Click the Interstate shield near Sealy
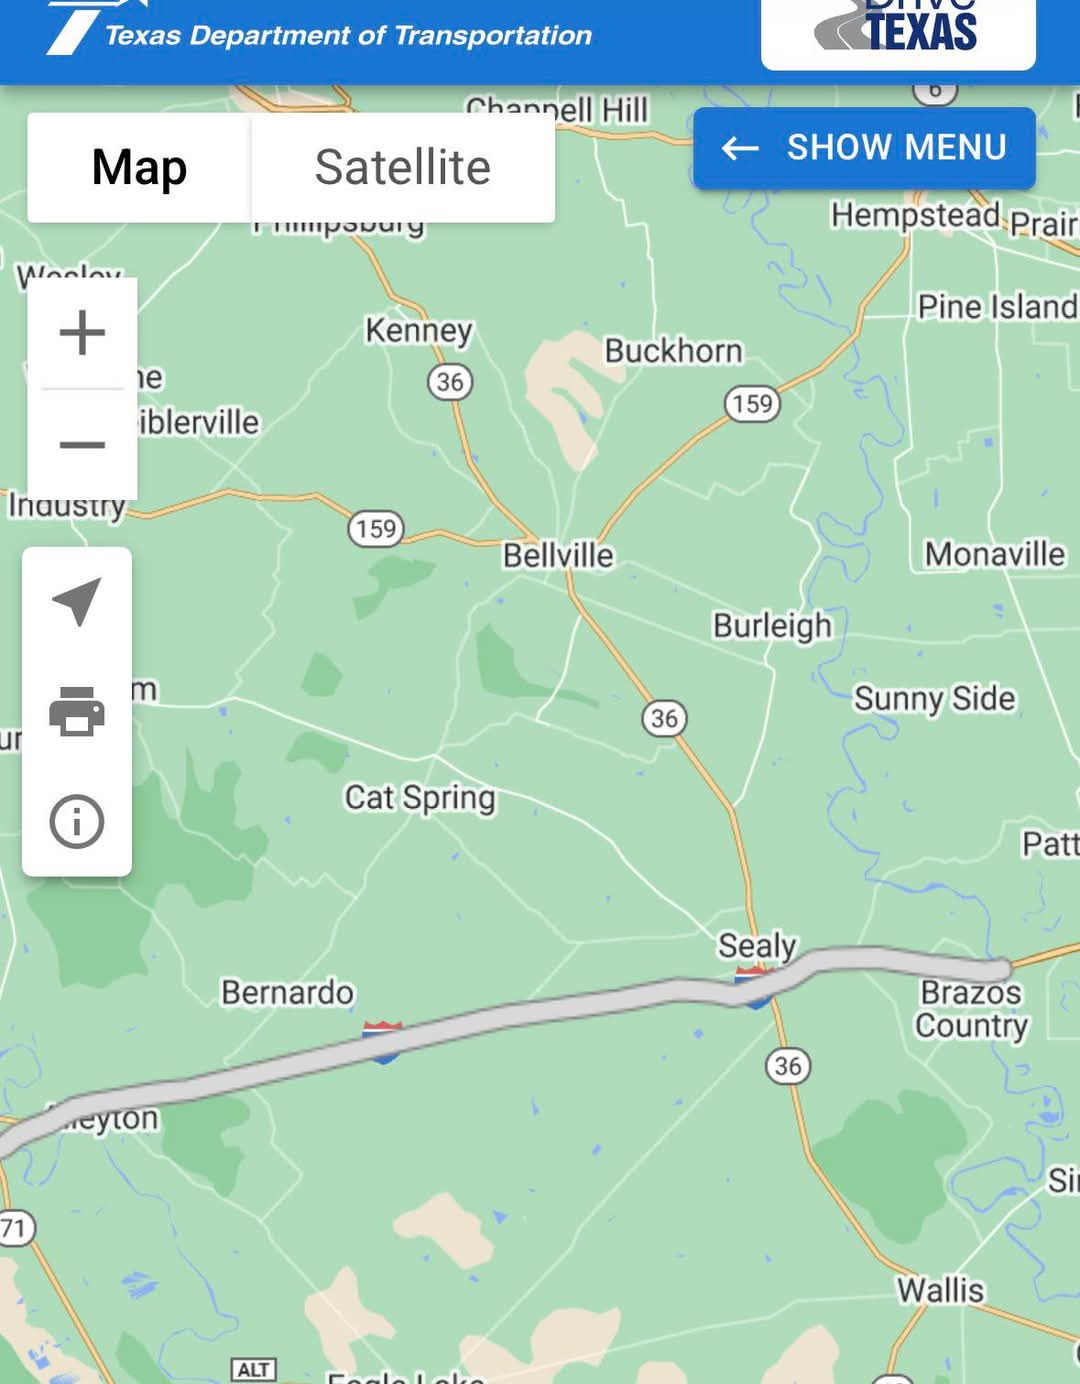 point(755,986)
